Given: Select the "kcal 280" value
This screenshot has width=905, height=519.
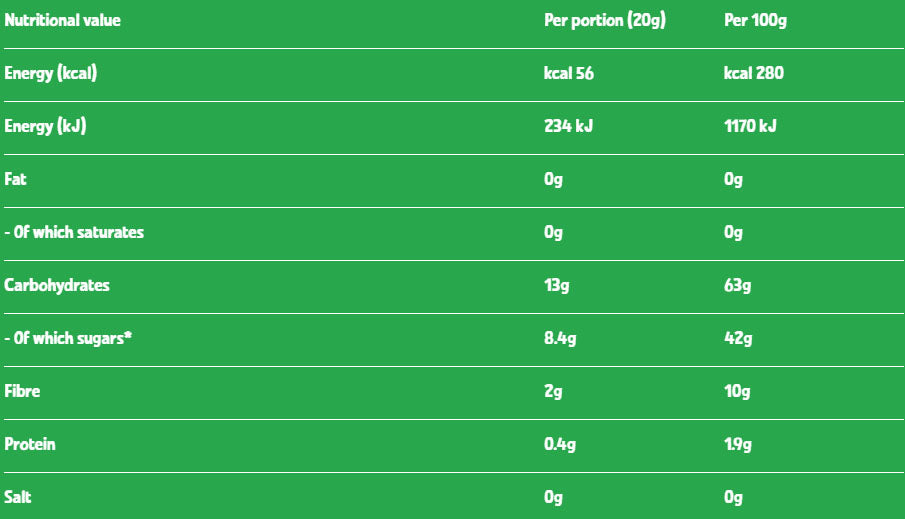Looking at the screenshot, I should (754, 73).
